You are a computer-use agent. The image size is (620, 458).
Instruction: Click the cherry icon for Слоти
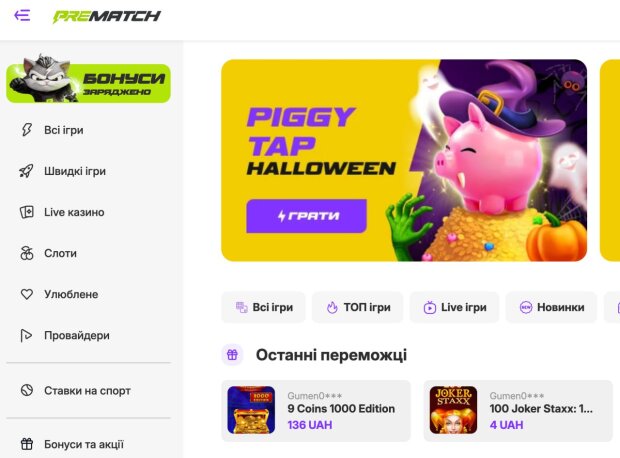(x=27, y=253)
